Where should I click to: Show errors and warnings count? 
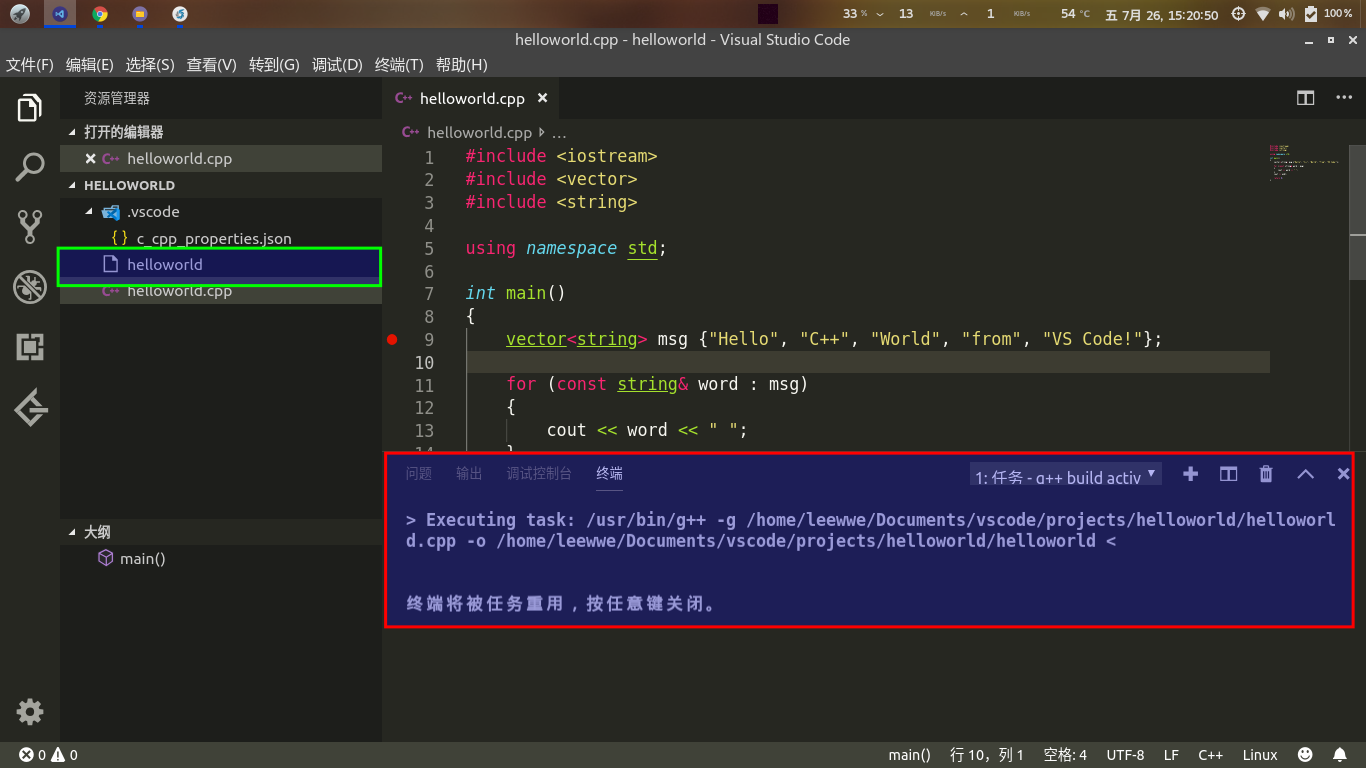coord(49,755)
